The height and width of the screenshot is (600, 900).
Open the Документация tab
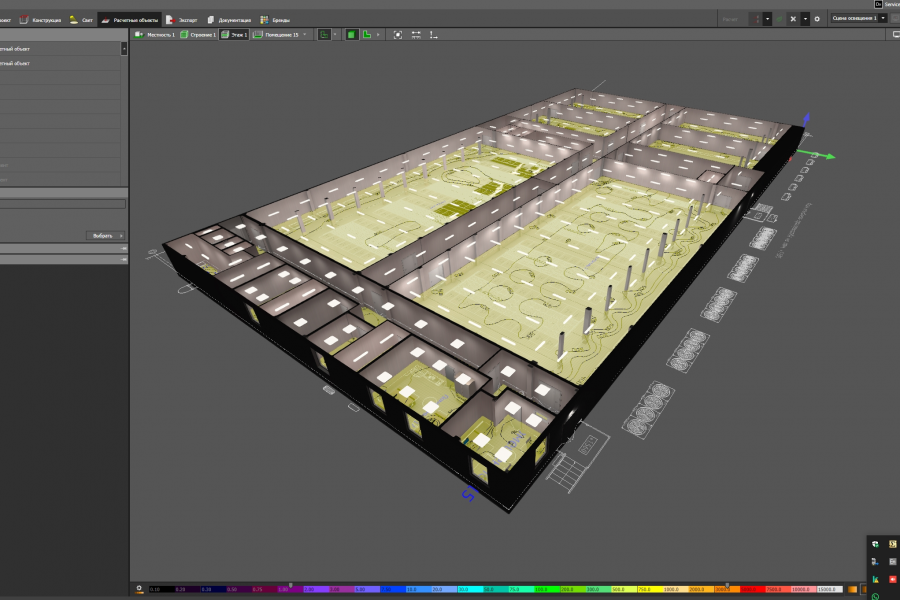228,20
